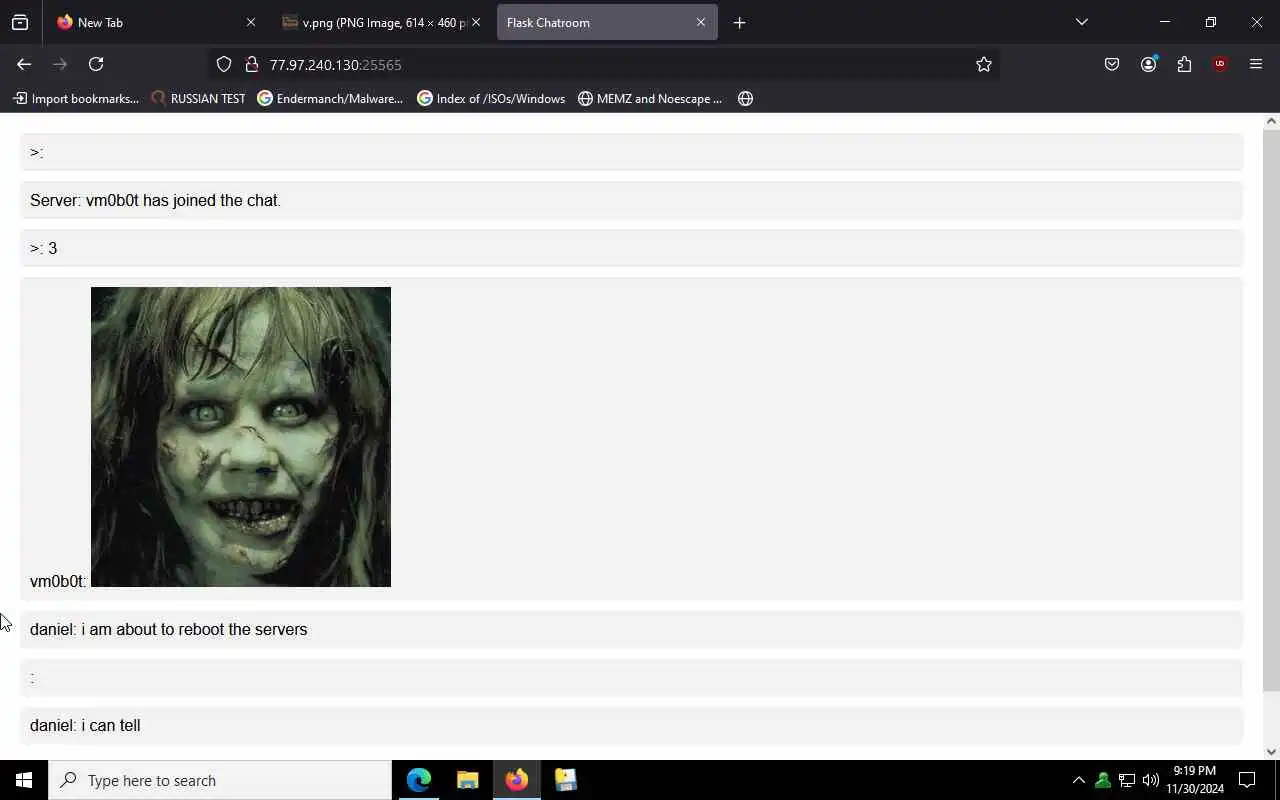
Task: Click the '>: 3' message
Action: click(x=631, y=248)
